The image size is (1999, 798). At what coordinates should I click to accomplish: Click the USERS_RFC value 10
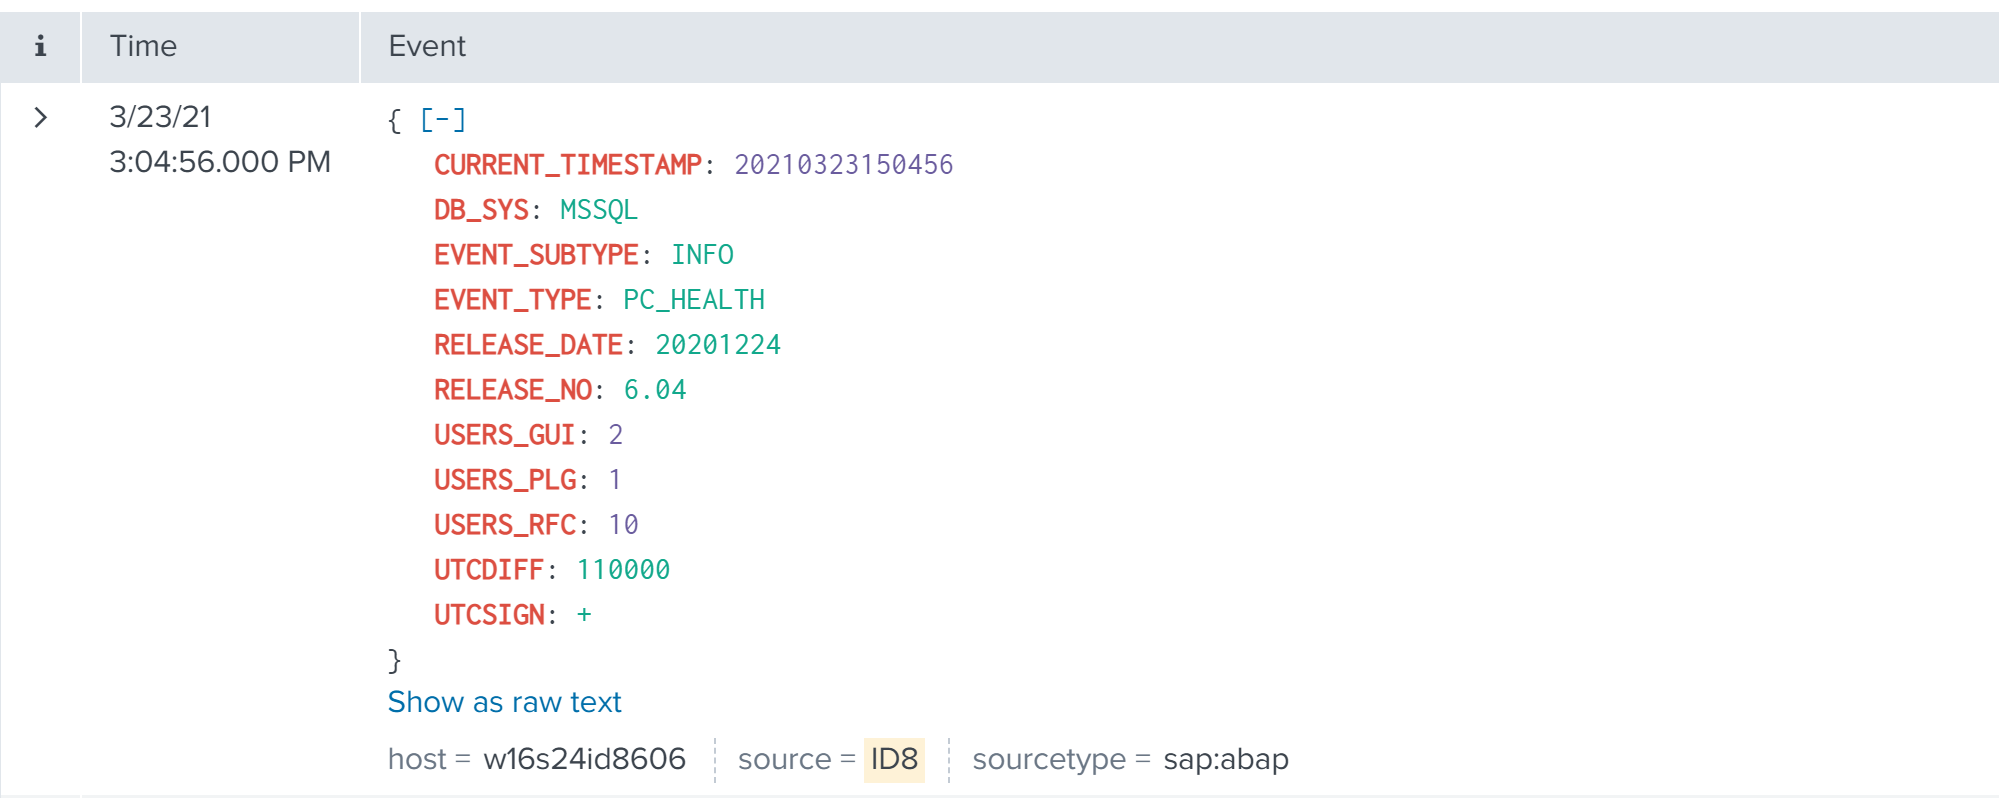pos(623,525)
